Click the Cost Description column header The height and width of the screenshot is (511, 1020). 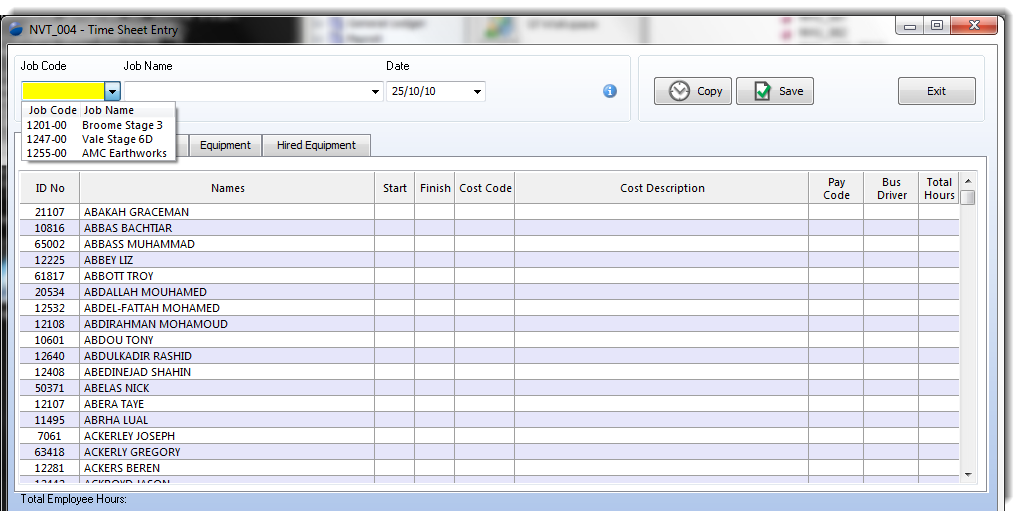click(662, 188)
